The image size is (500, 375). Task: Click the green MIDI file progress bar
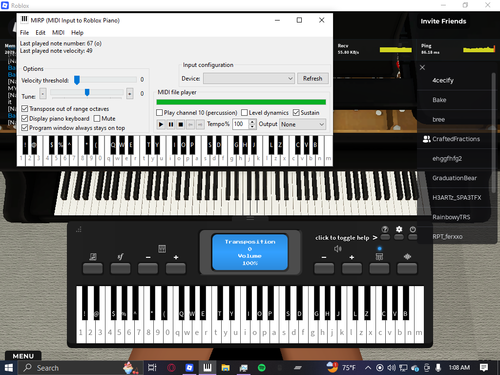pos(241,102)
